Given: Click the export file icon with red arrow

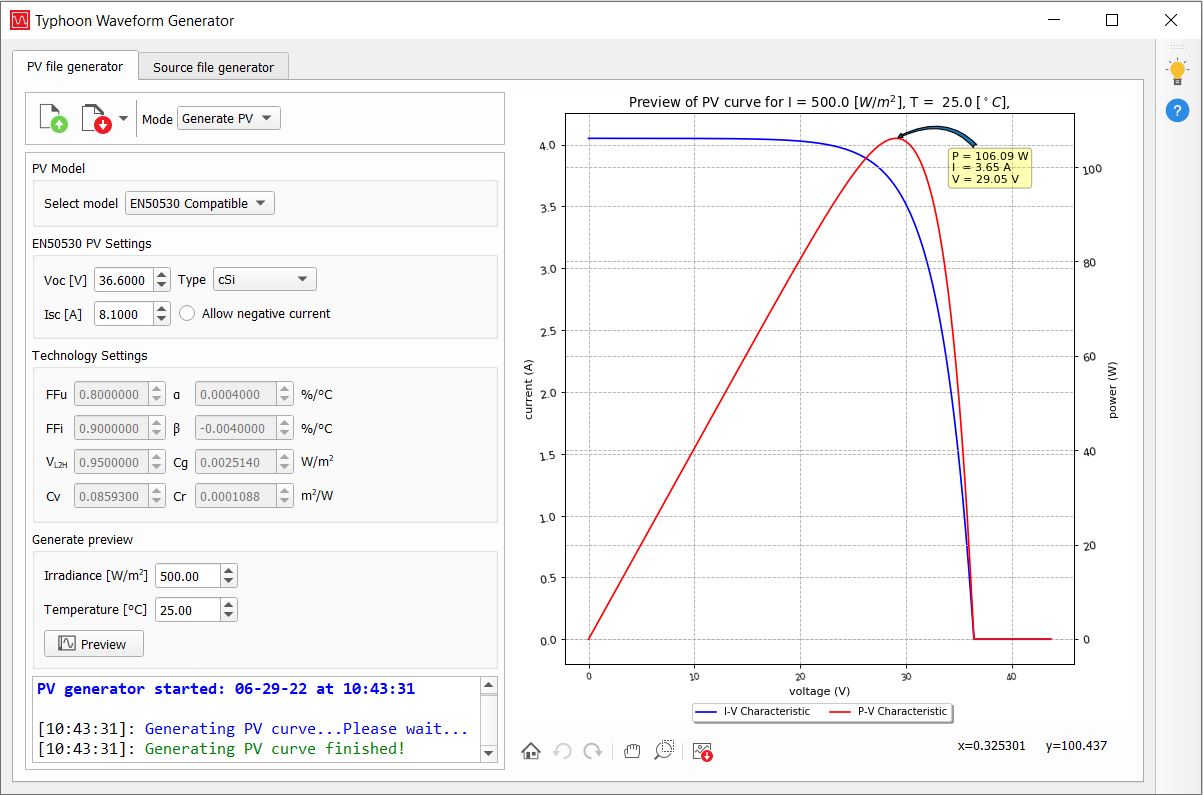Looking at the screenshot, I should point(95,118).
